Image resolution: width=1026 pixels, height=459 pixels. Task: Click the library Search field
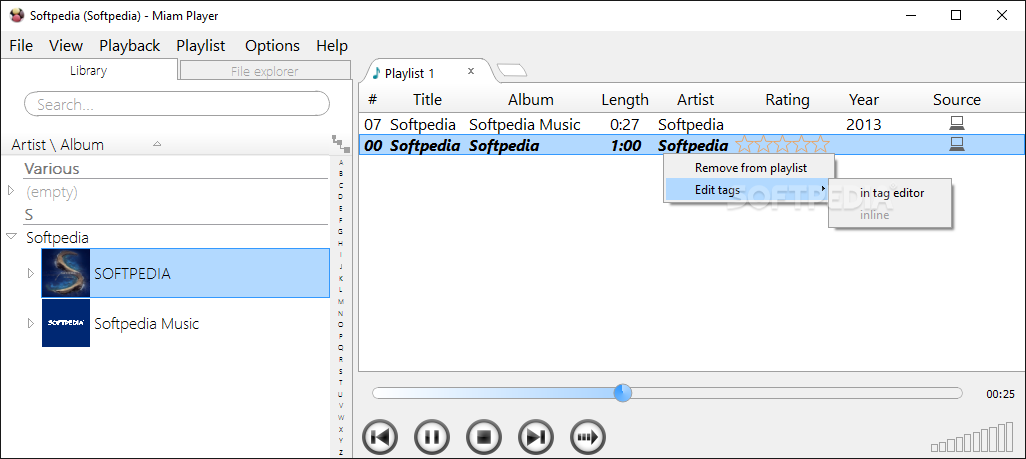click(x=177, y=104)
